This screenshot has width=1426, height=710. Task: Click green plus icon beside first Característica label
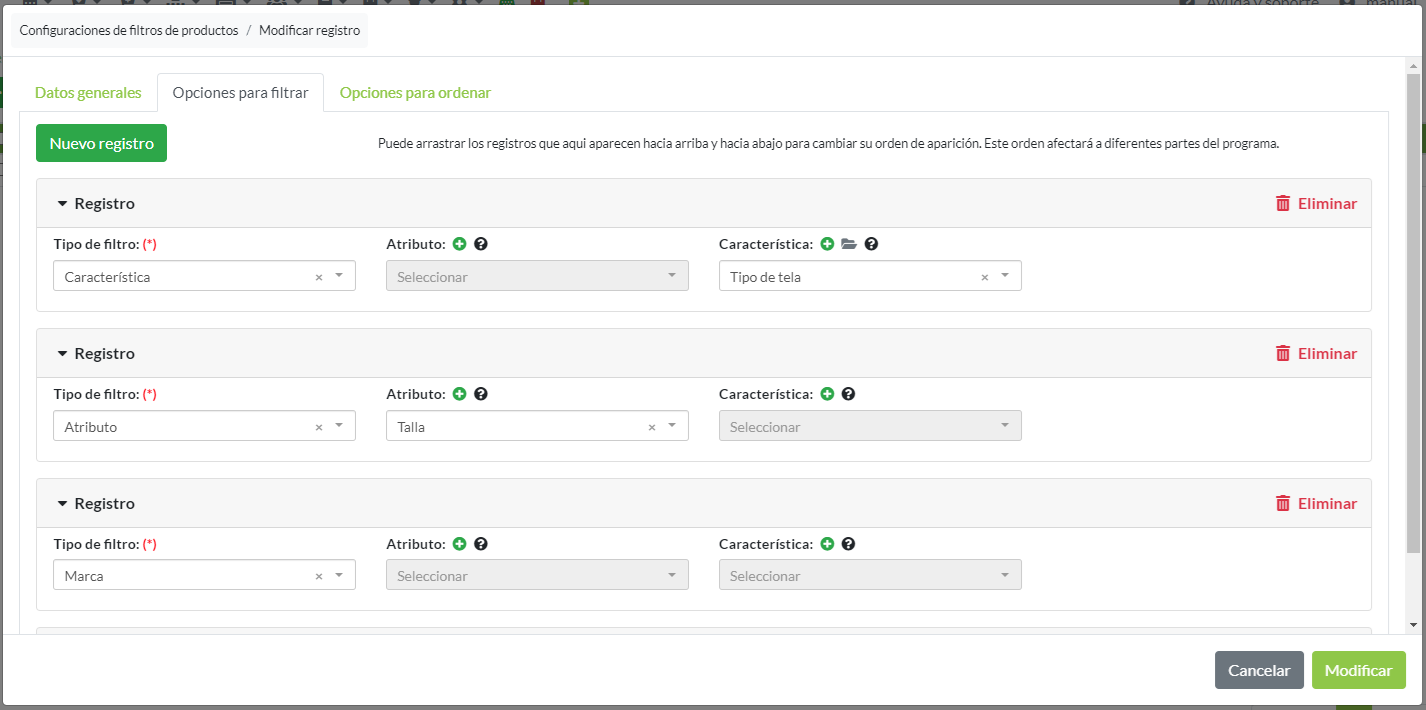click(x=827, y=244)
